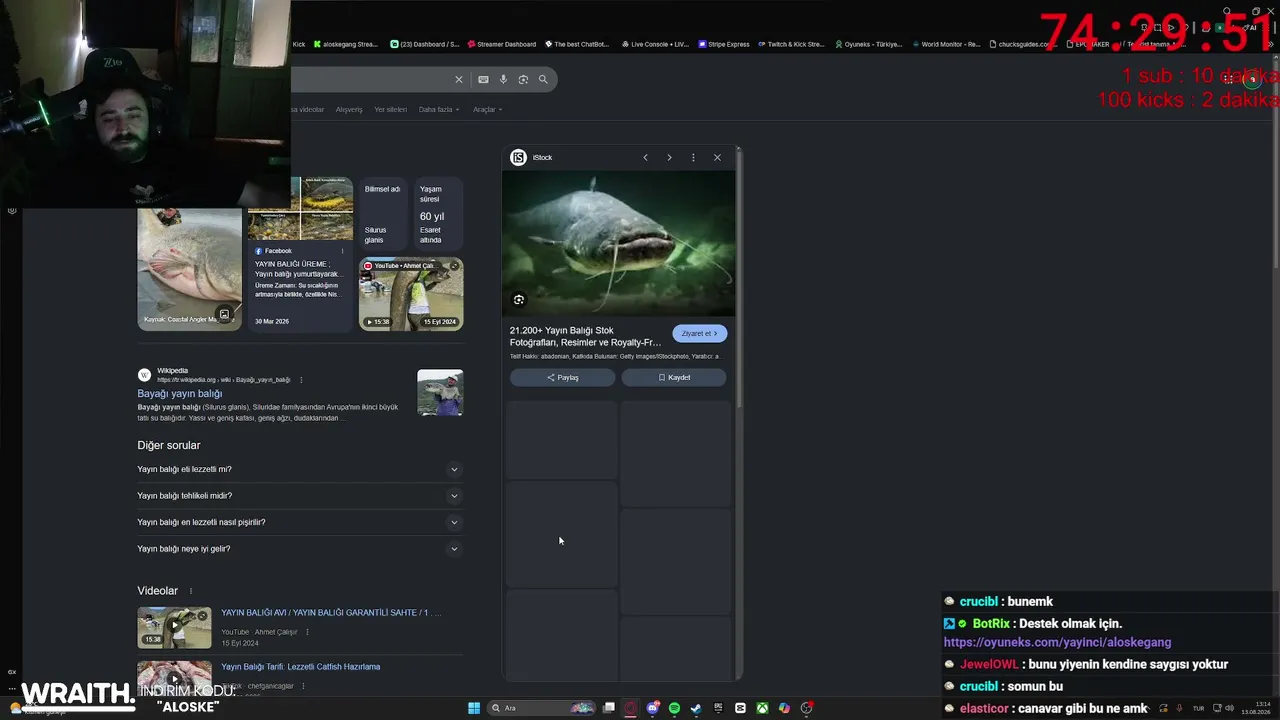This screenshot has width=1280, height=720.
Task: Open Task View on the taskbar
Action: click(x=609, y=708)
